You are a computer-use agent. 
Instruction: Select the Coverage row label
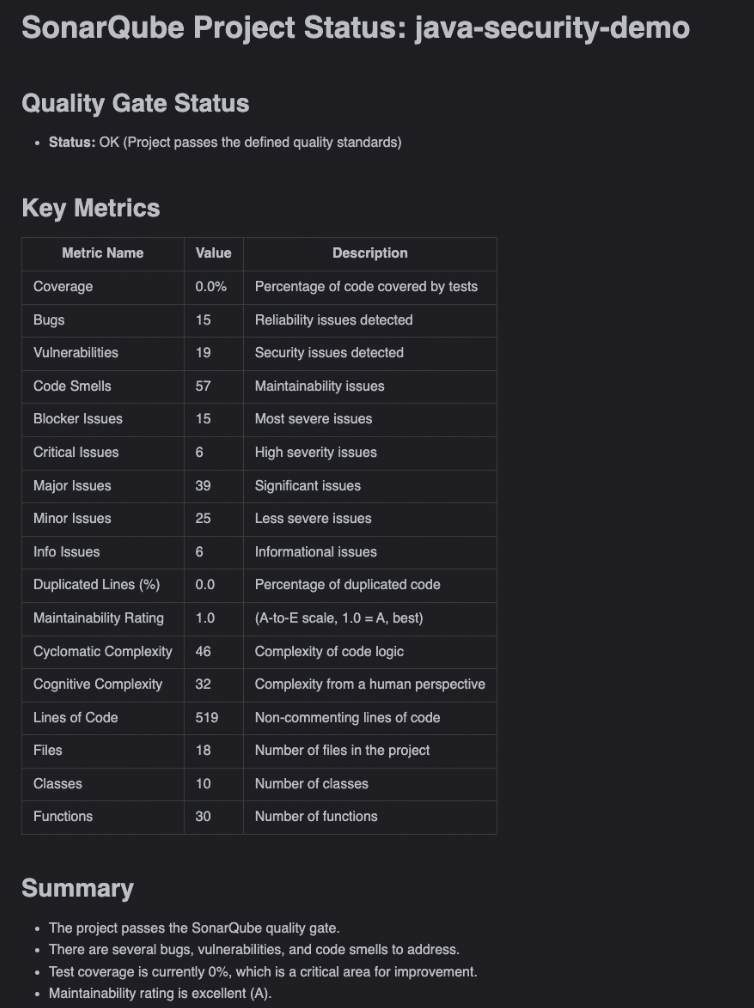(x=63, y=286)
